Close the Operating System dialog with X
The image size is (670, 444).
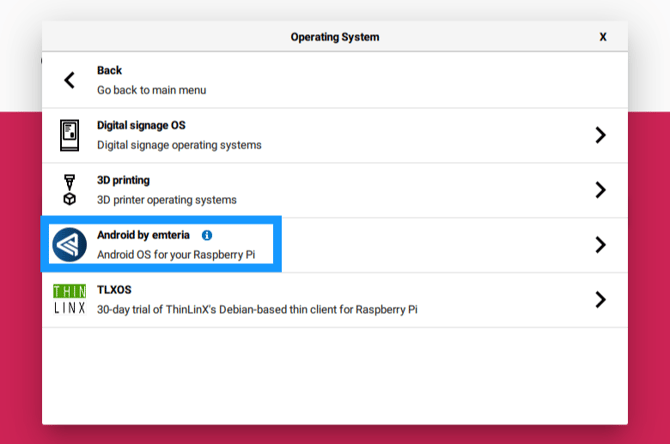pos(603,37)
